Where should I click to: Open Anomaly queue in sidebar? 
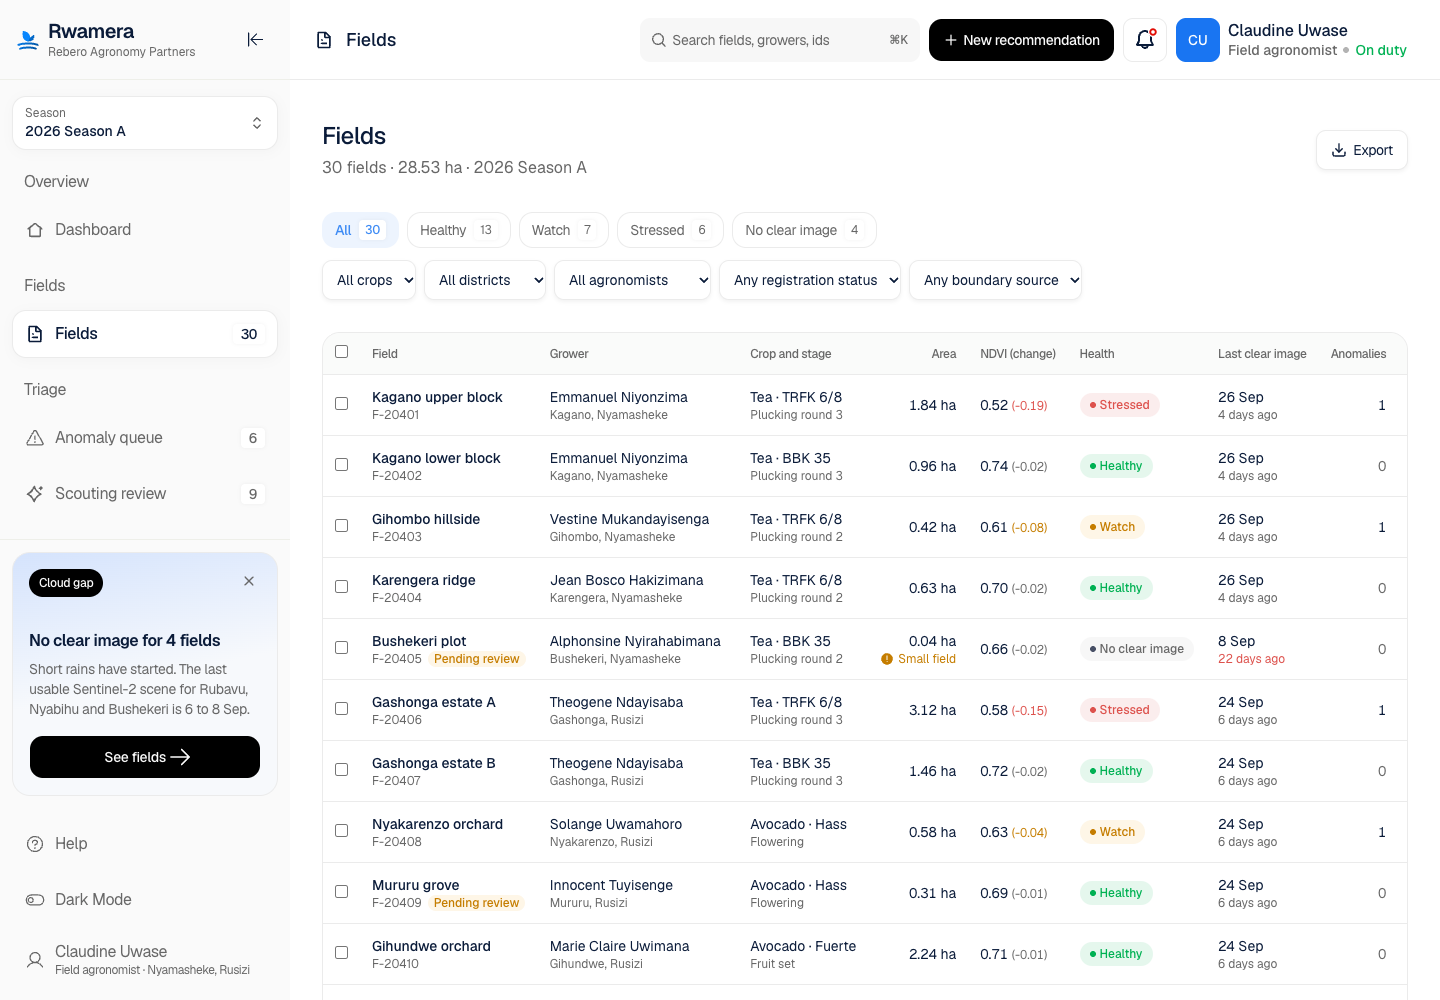[x=145, y=438]
